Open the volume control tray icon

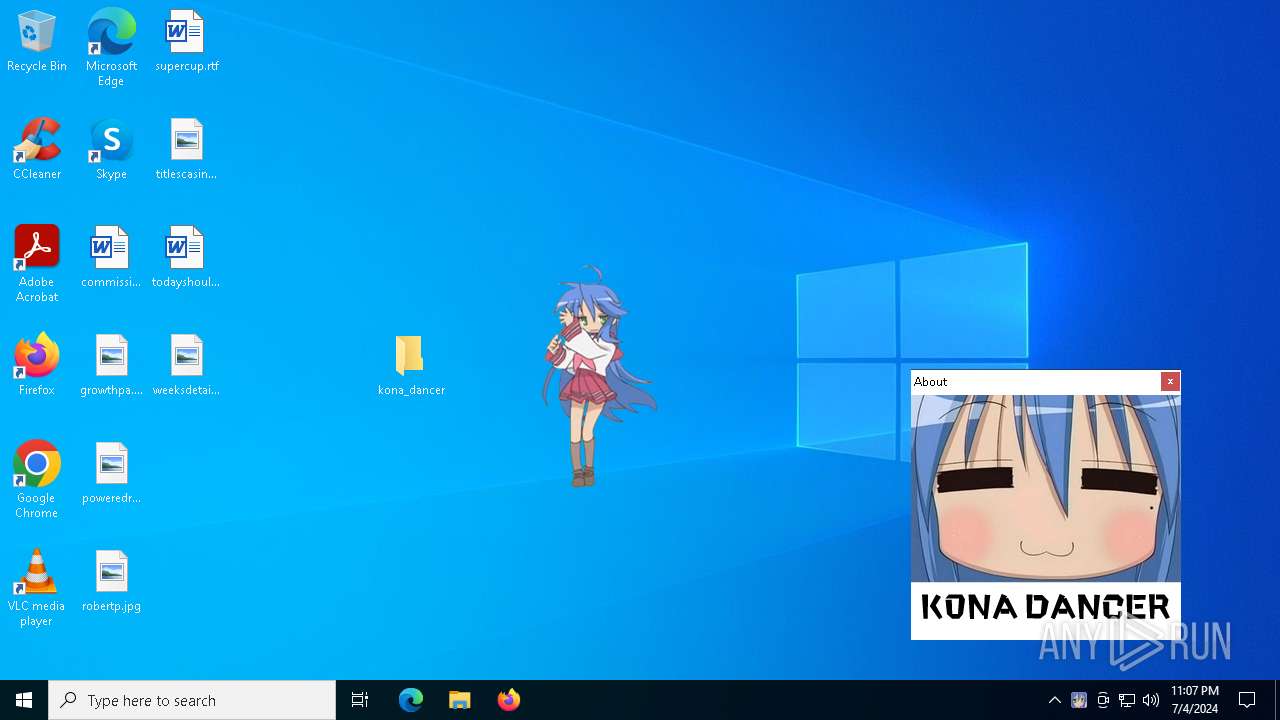[1151, 700]
